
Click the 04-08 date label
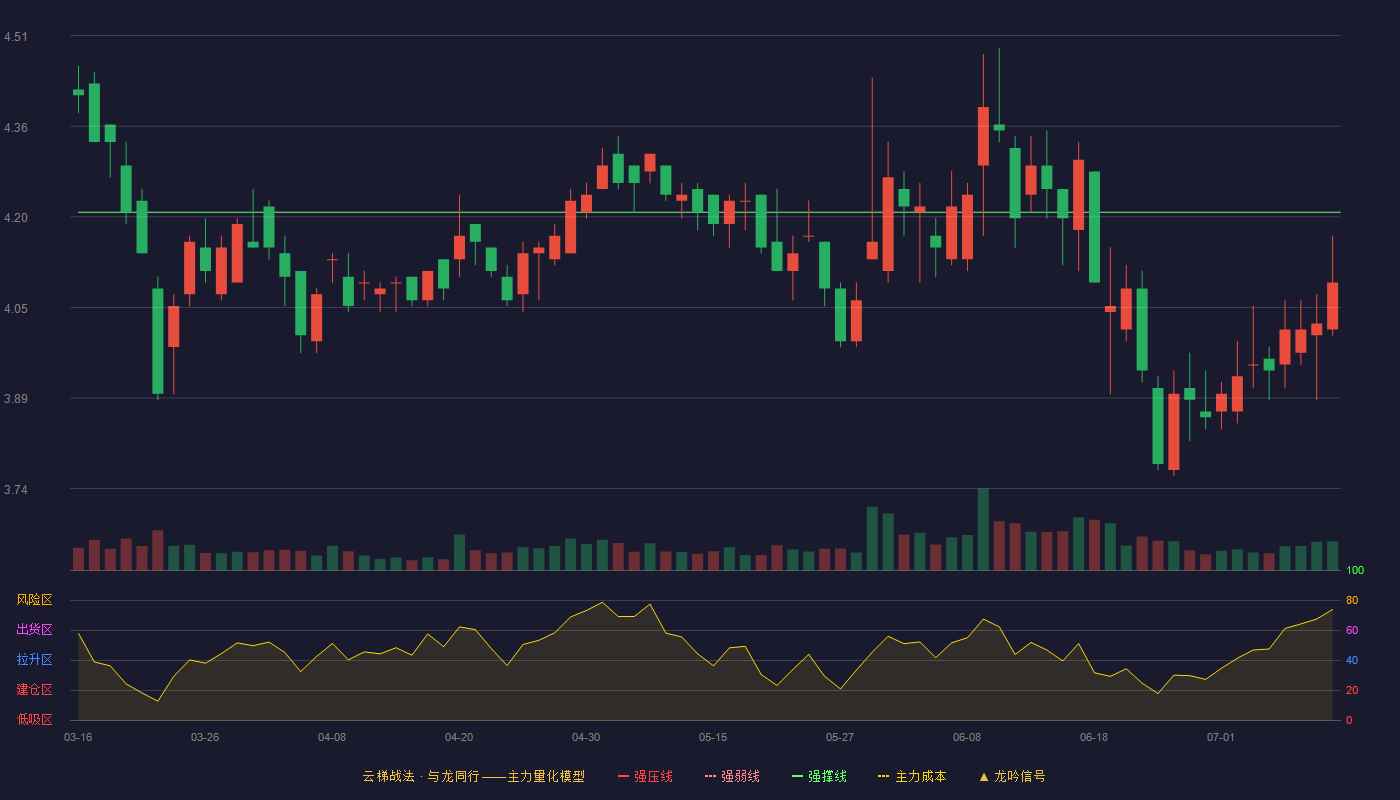point(332,737)
